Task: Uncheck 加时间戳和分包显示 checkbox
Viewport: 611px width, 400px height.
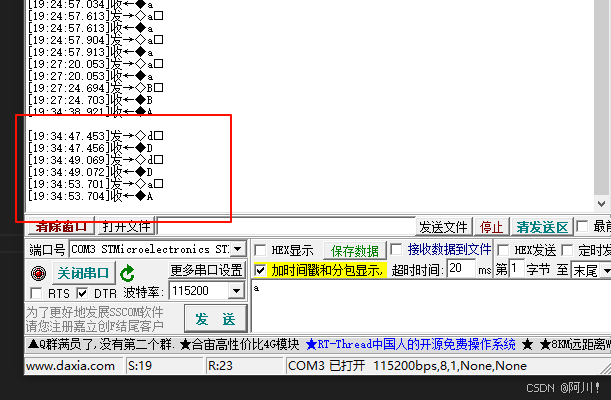Action: pyautogui.click(x=260, y=270)
